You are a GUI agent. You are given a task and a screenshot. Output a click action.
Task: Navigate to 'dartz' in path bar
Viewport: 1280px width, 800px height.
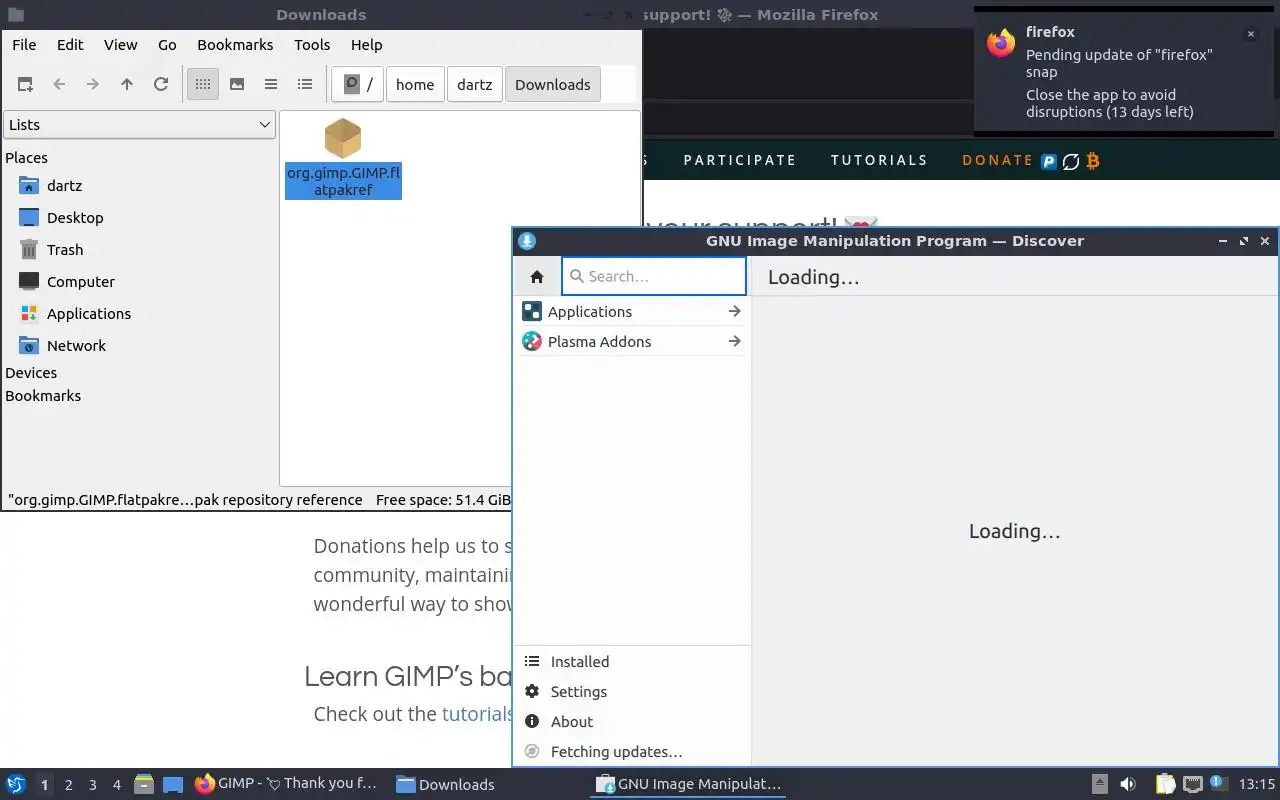(x=475, y=85)
